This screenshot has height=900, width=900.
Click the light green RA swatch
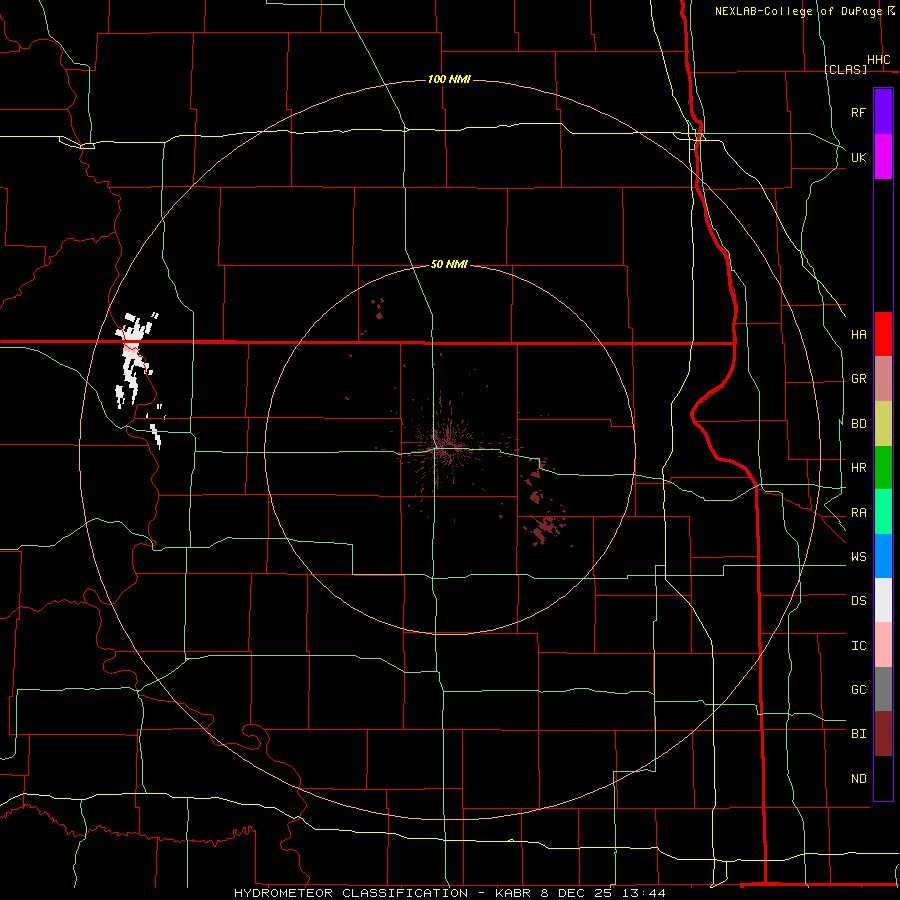883,512
